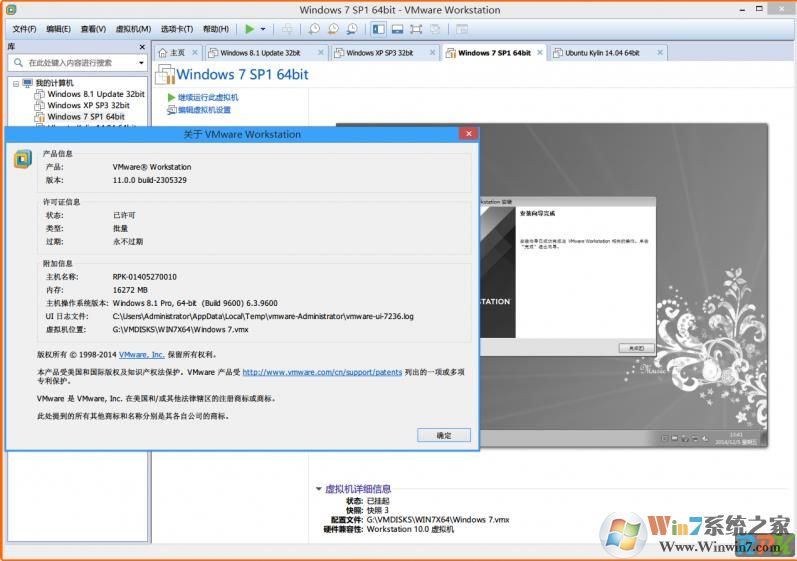Click the vmware-ui-7236.log path text

263,316
